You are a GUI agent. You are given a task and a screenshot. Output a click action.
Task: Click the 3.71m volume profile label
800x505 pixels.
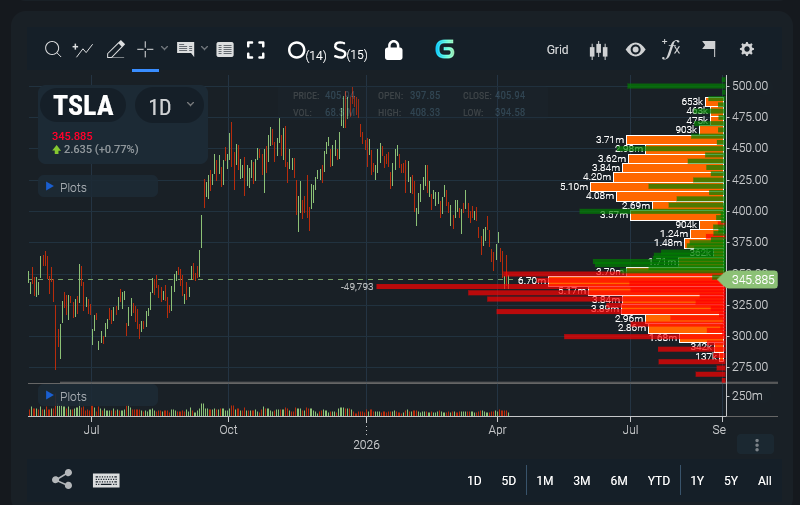pyautogui.click(x=610, y=140)
